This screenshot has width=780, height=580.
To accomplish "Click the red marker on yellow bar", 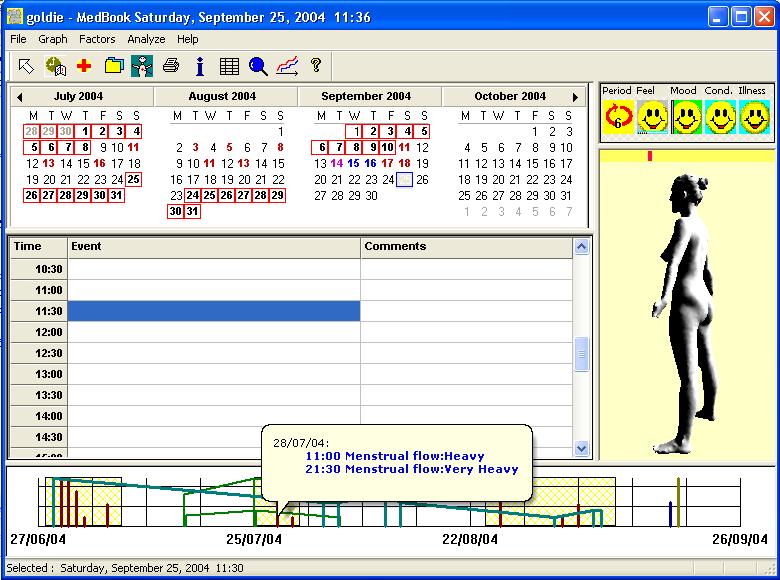I will [x=650, y=156].
